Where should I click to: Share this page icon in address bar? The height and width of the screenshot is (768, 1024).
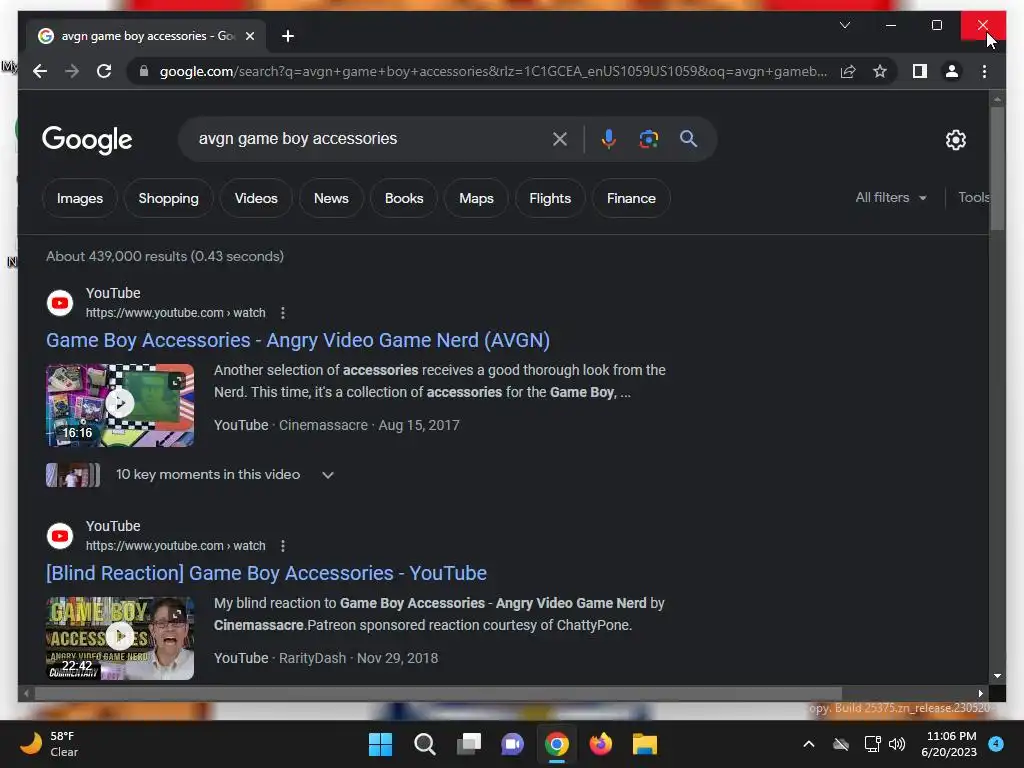tap(848, 71)
